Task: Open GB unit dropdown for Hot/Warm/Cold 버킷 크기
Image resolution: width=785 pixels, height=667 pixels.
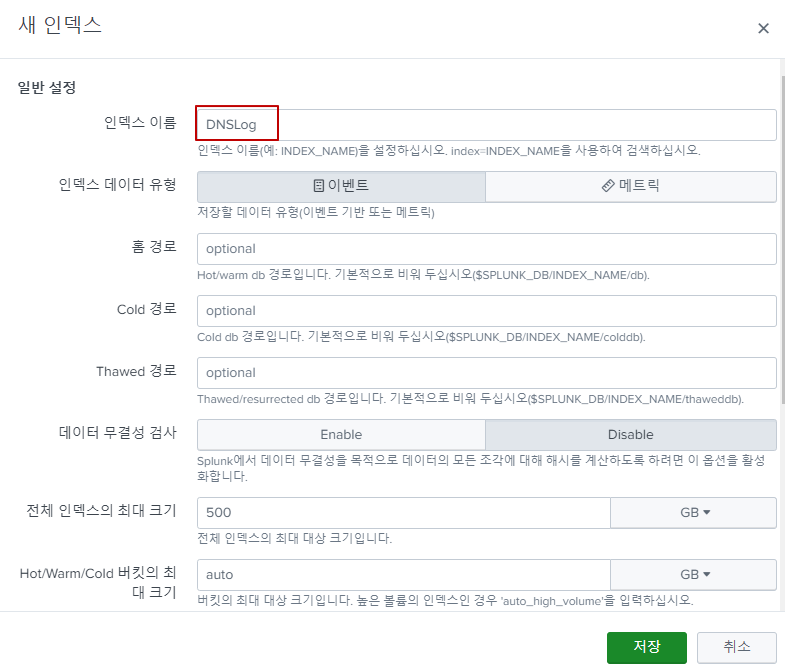Action: pyautogui.click(x=694, y=575)
